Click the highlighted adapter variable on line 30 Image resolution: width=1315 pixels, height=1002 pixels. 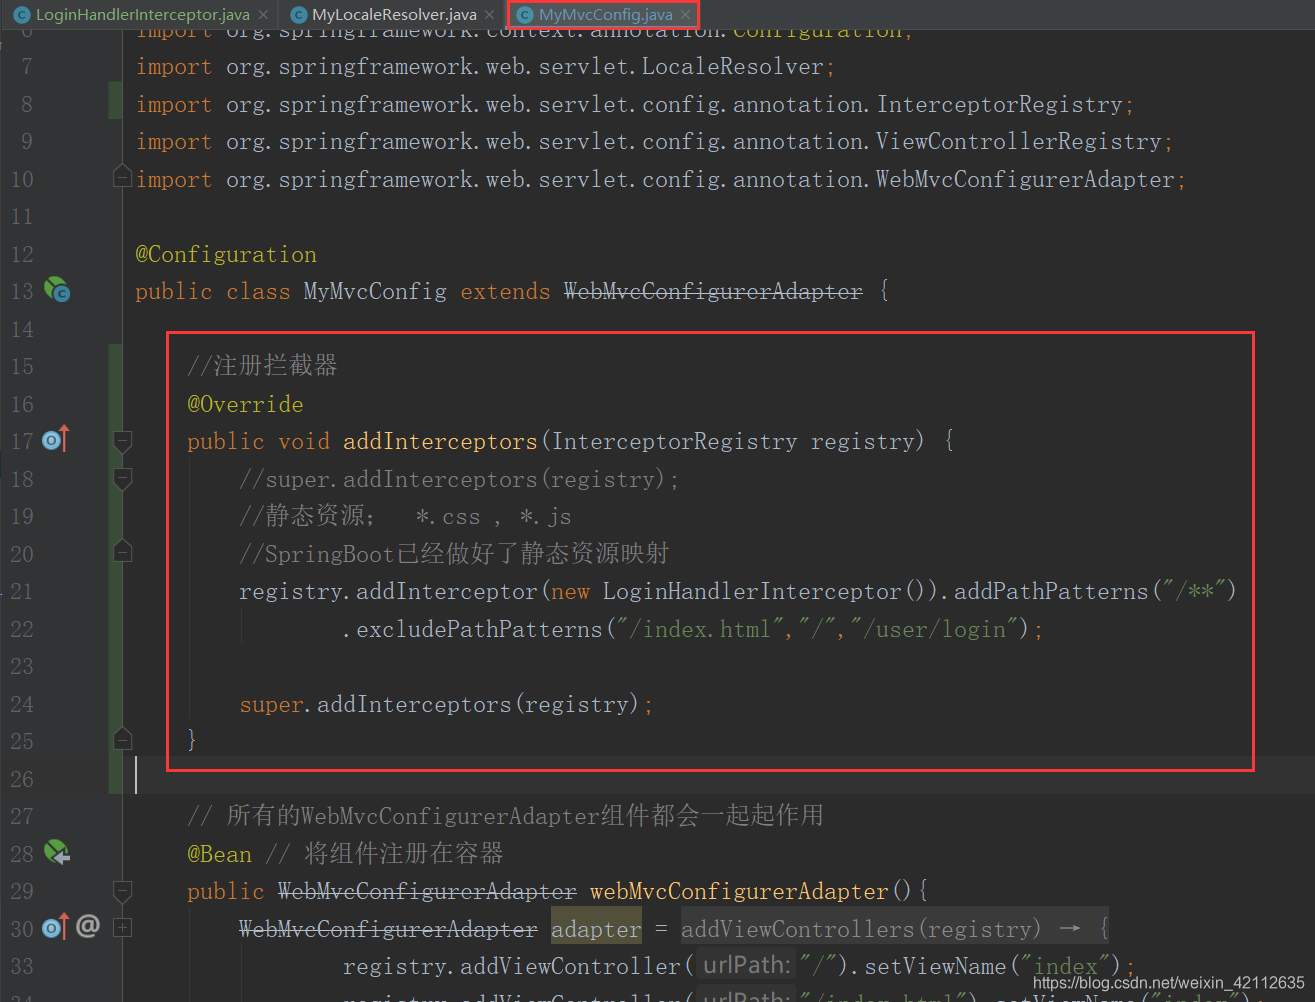[596, 929]
